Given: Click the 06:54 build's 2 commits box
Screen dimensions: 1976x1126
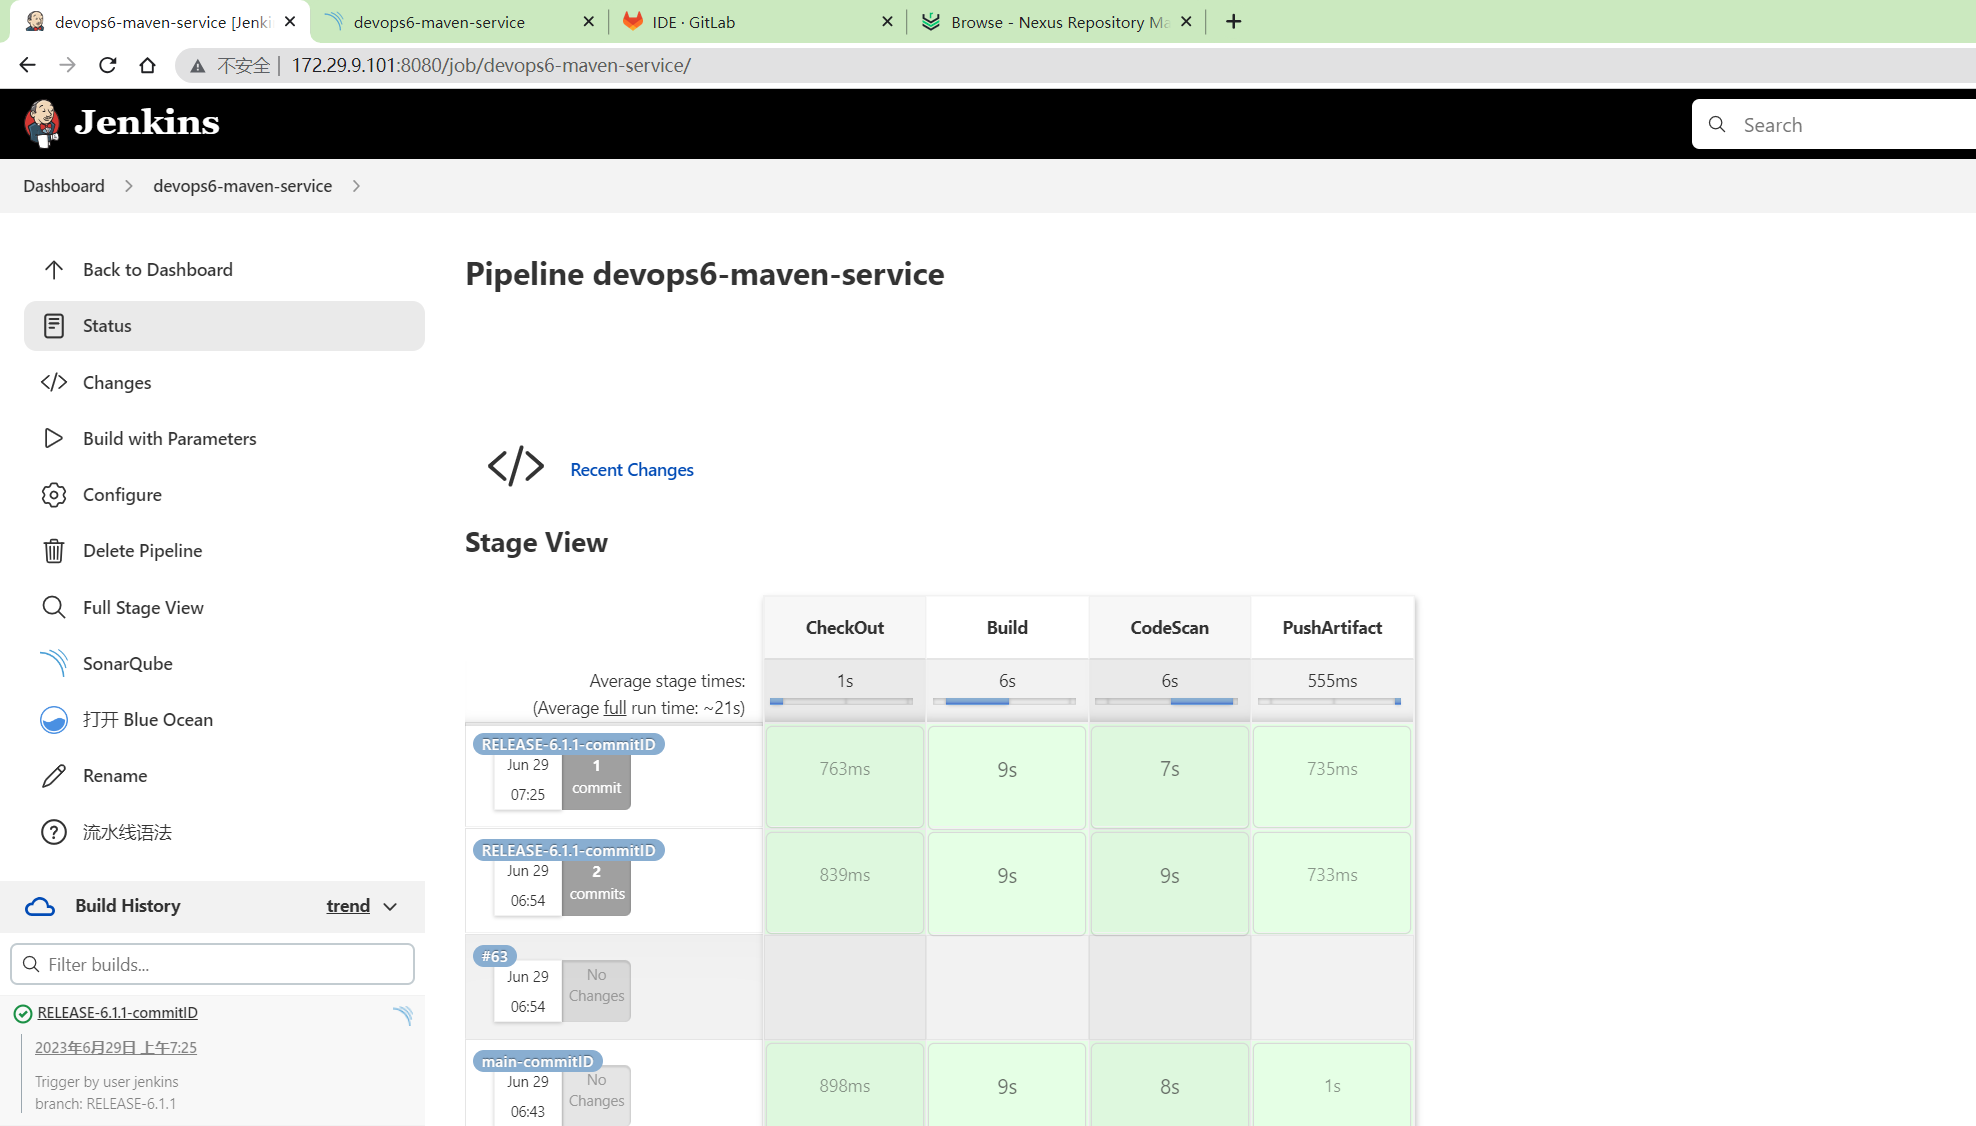Looking at the screenshot, I should (x=596, y=884).
